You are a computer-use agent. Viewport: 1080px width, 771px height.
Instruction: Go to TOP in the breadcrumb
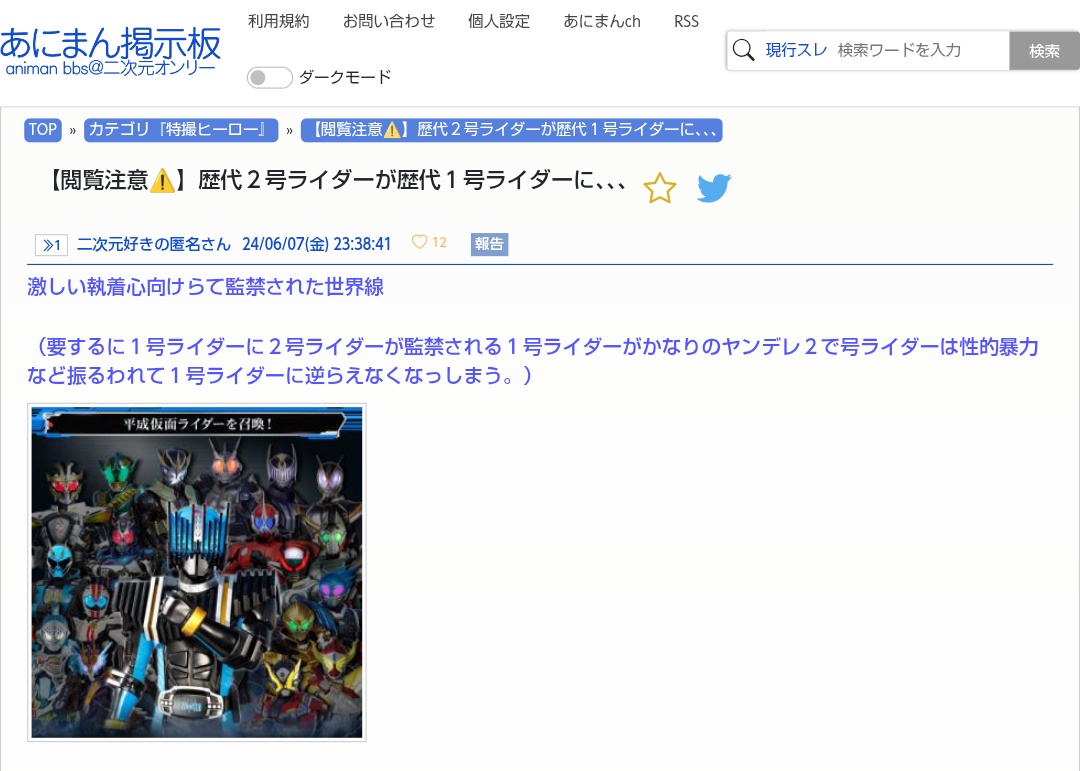coord(43,130)
